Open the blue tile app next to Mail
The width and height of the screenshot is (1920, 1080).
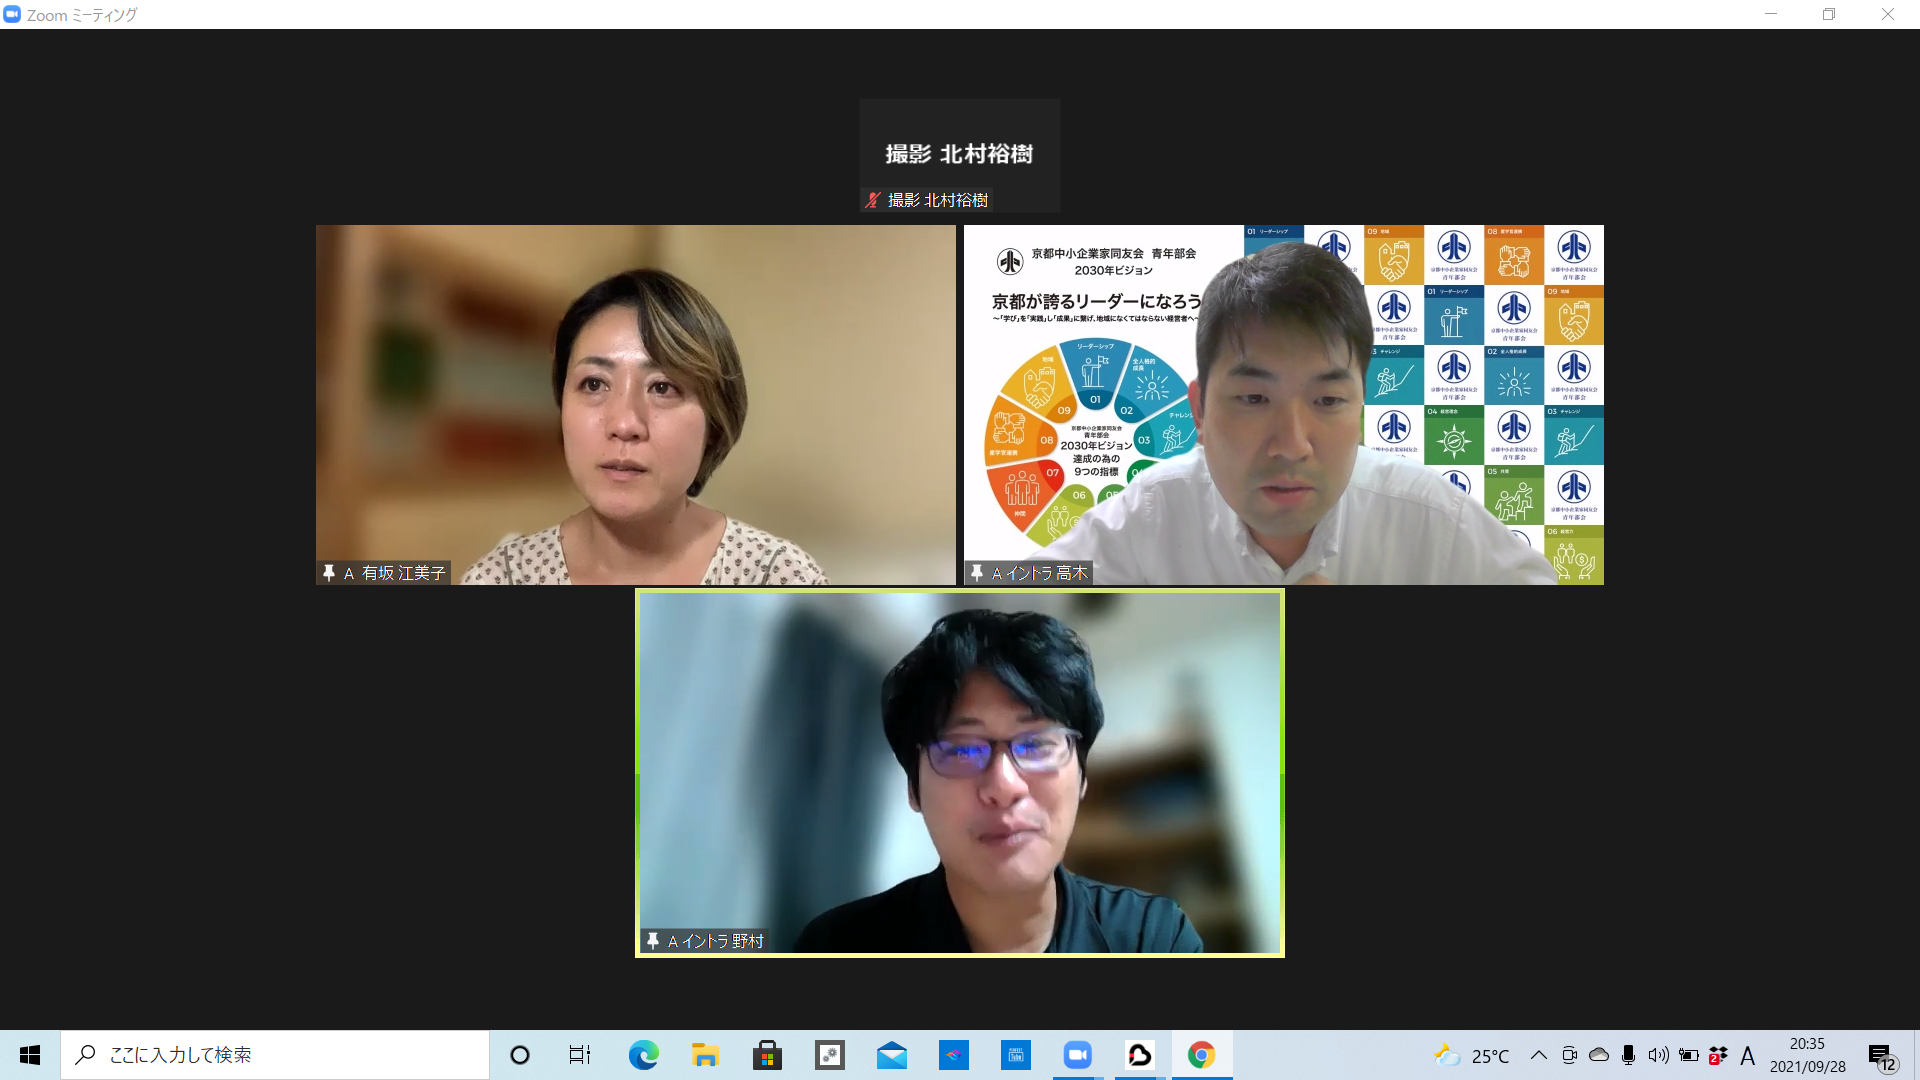(954, 1055)
